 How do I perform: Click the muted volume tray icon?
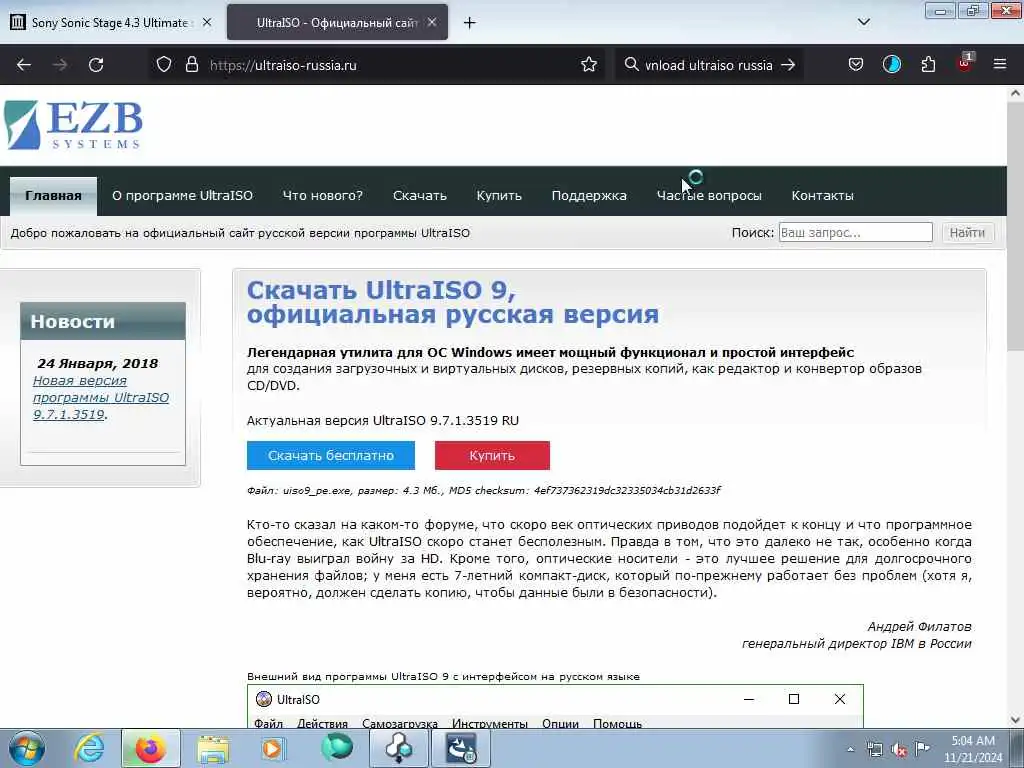click(x=899, y=749)
